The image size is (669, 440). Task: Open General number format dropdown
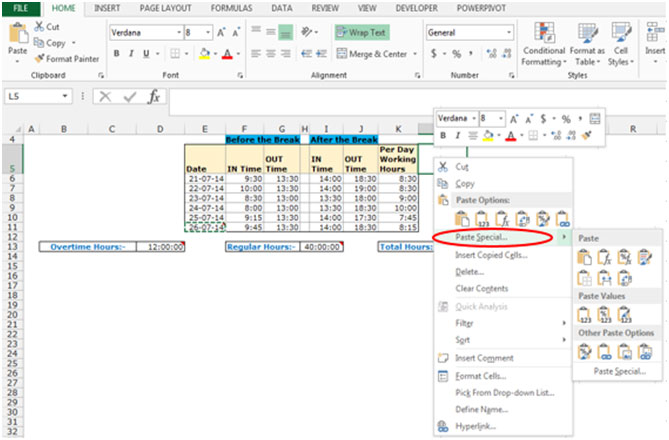click(509, 32)
